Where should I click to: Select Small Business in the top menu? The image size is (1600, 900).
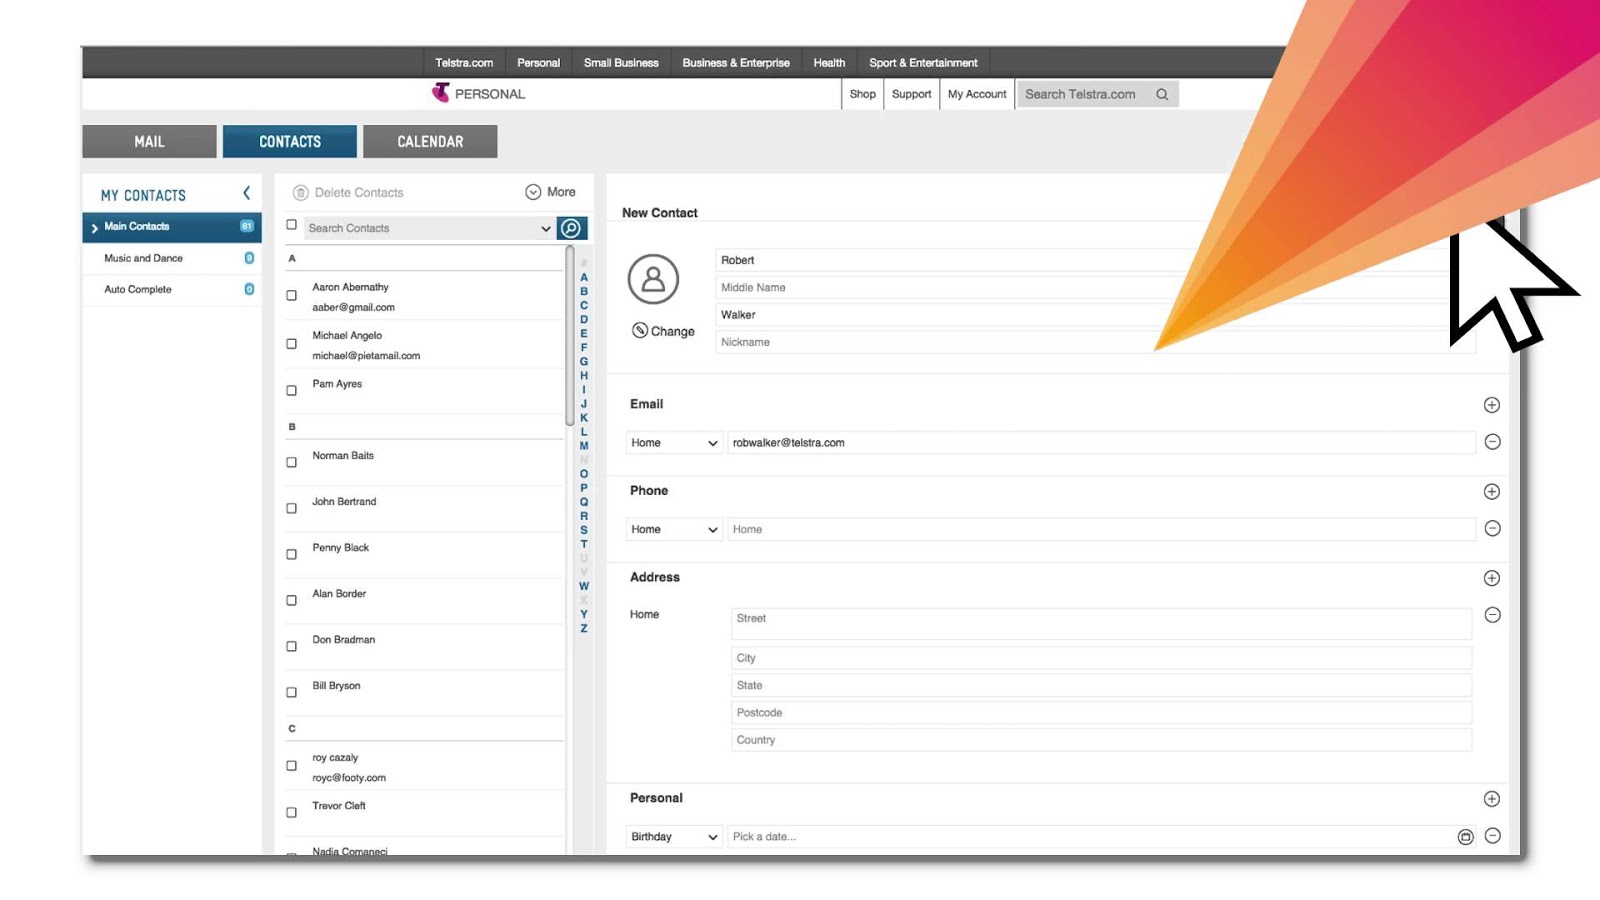pyautogui.click(x=620, y=62)
